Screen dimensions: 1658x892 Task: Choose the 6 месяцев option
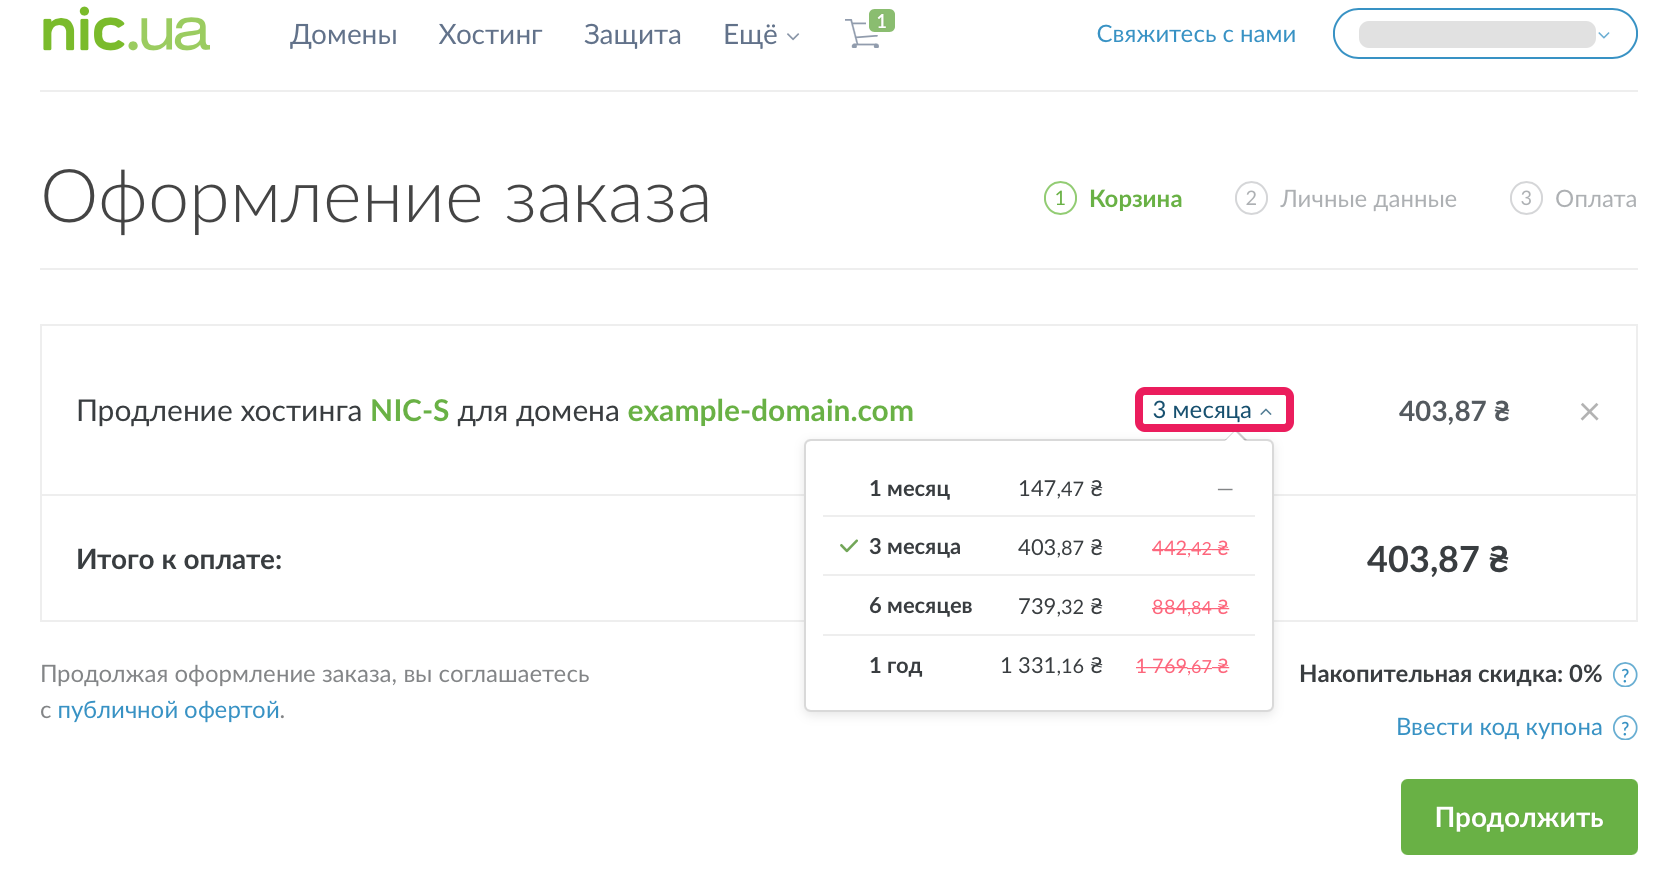click(1038, 606)
